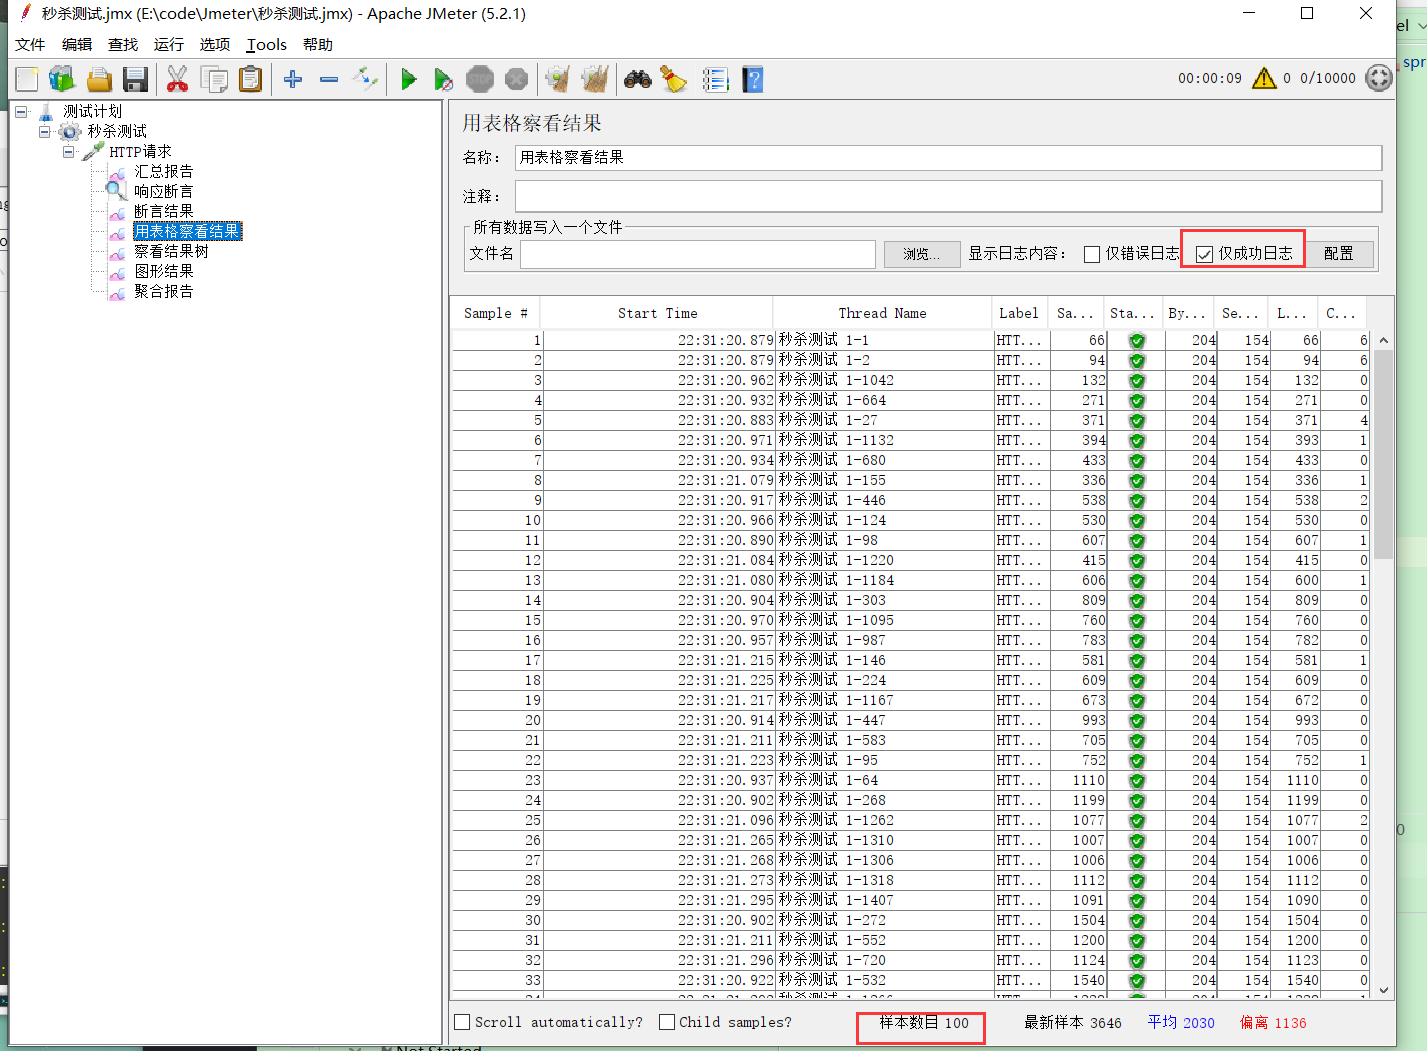Collapse the 秒杀测试 thread group node
This screenshot has height=1051, width=1427.
point(45,131)
